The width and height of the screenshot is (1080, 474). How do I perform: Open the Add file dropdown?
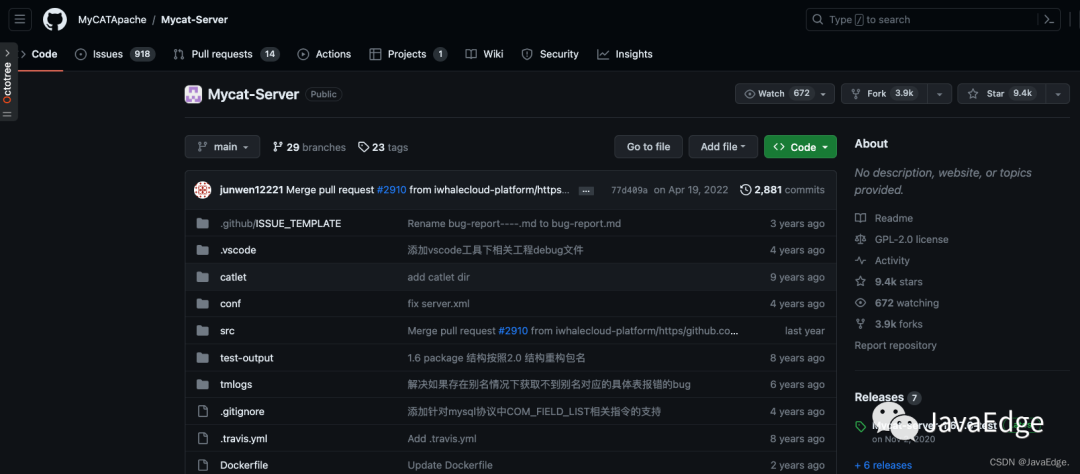[x=723, y=147]
